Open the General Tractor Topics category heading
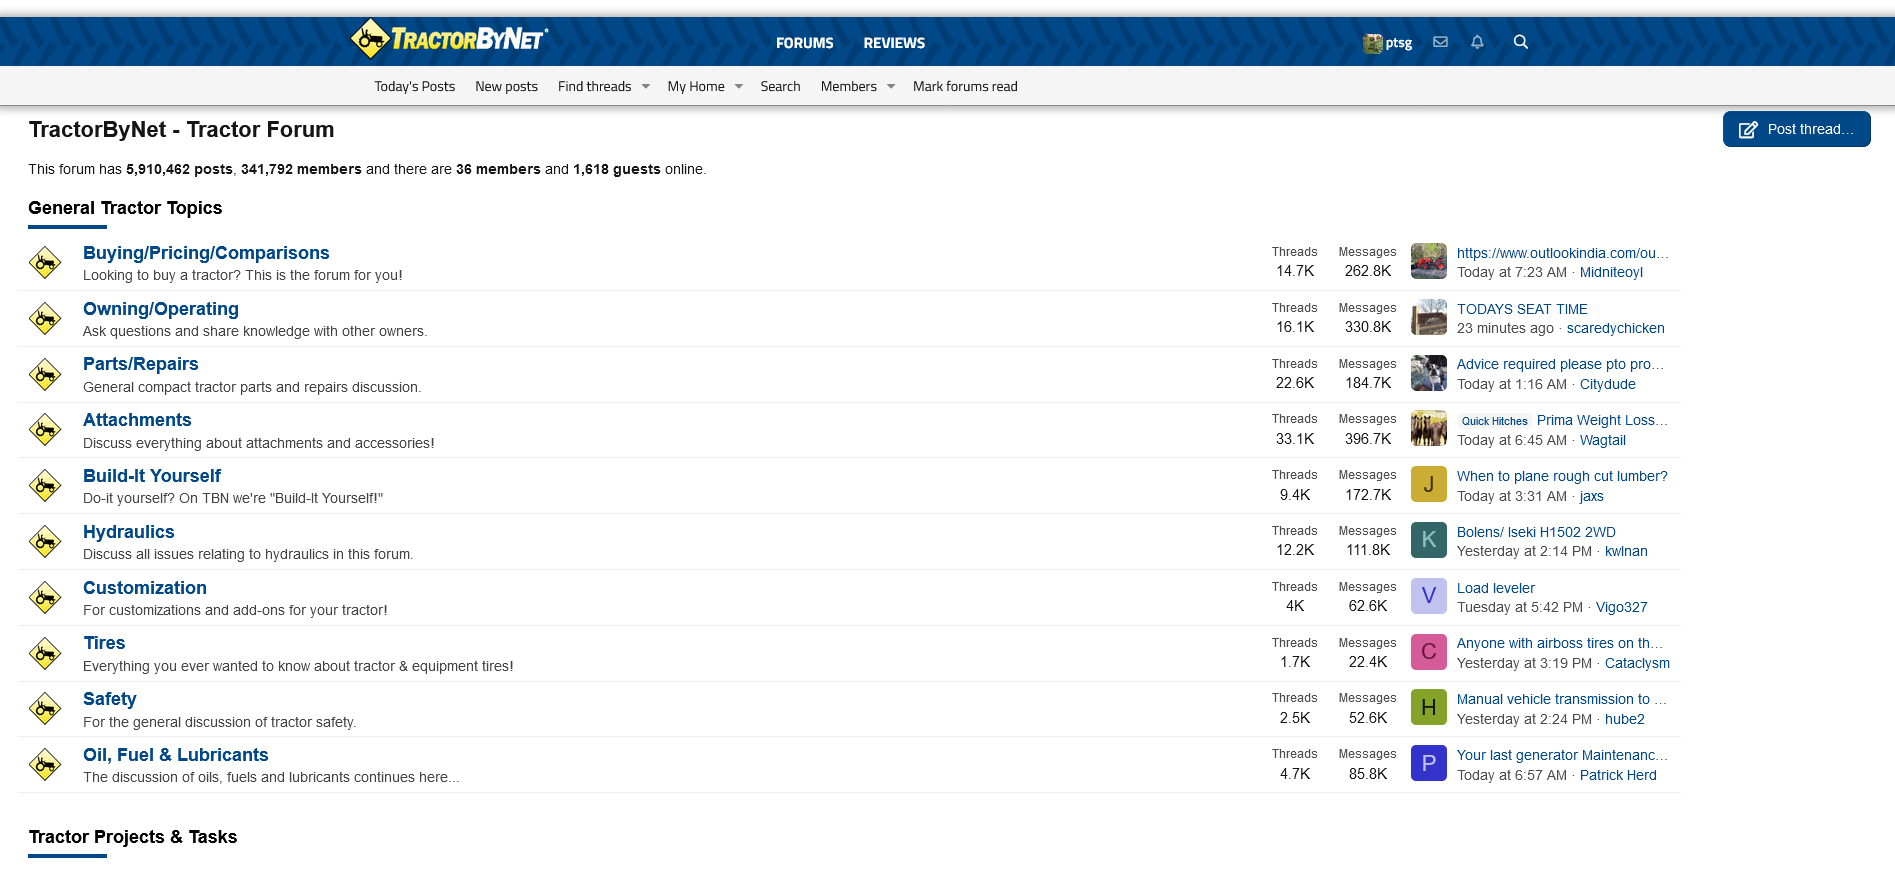This screenshot has width=1895, height=870. [125, 208]
